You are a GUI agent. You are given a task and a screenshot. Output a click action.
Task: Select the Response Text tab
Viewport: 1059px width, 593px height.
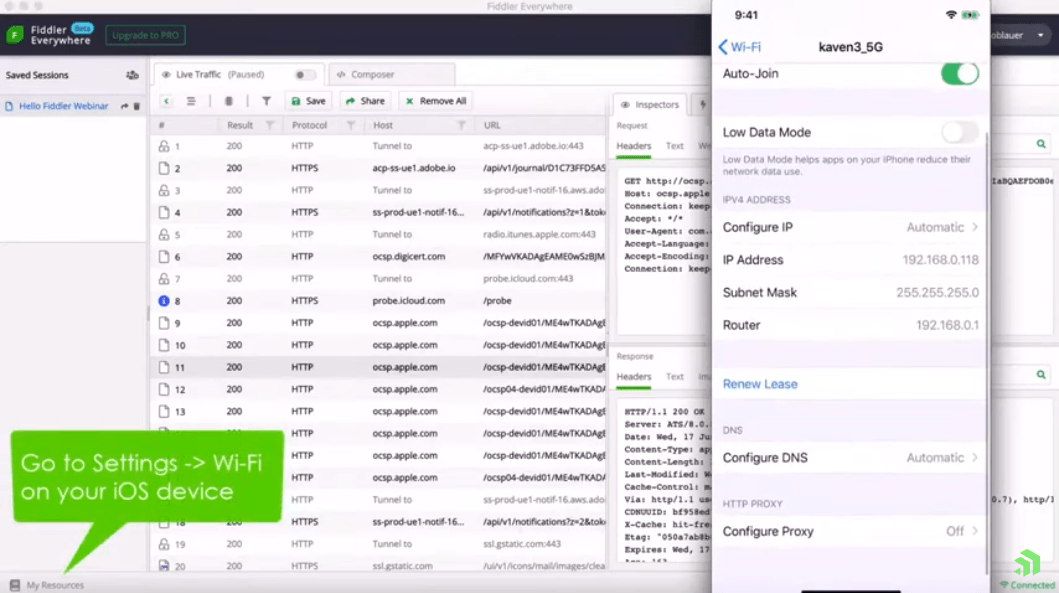tap(674, 376)
